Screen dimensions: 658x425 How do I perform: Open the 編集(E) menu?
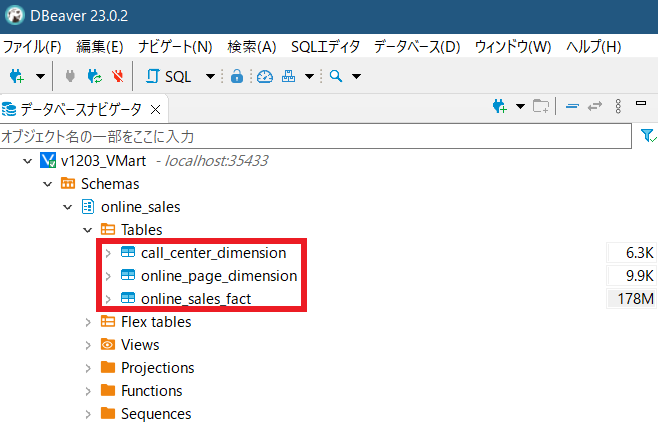(99, 47)
